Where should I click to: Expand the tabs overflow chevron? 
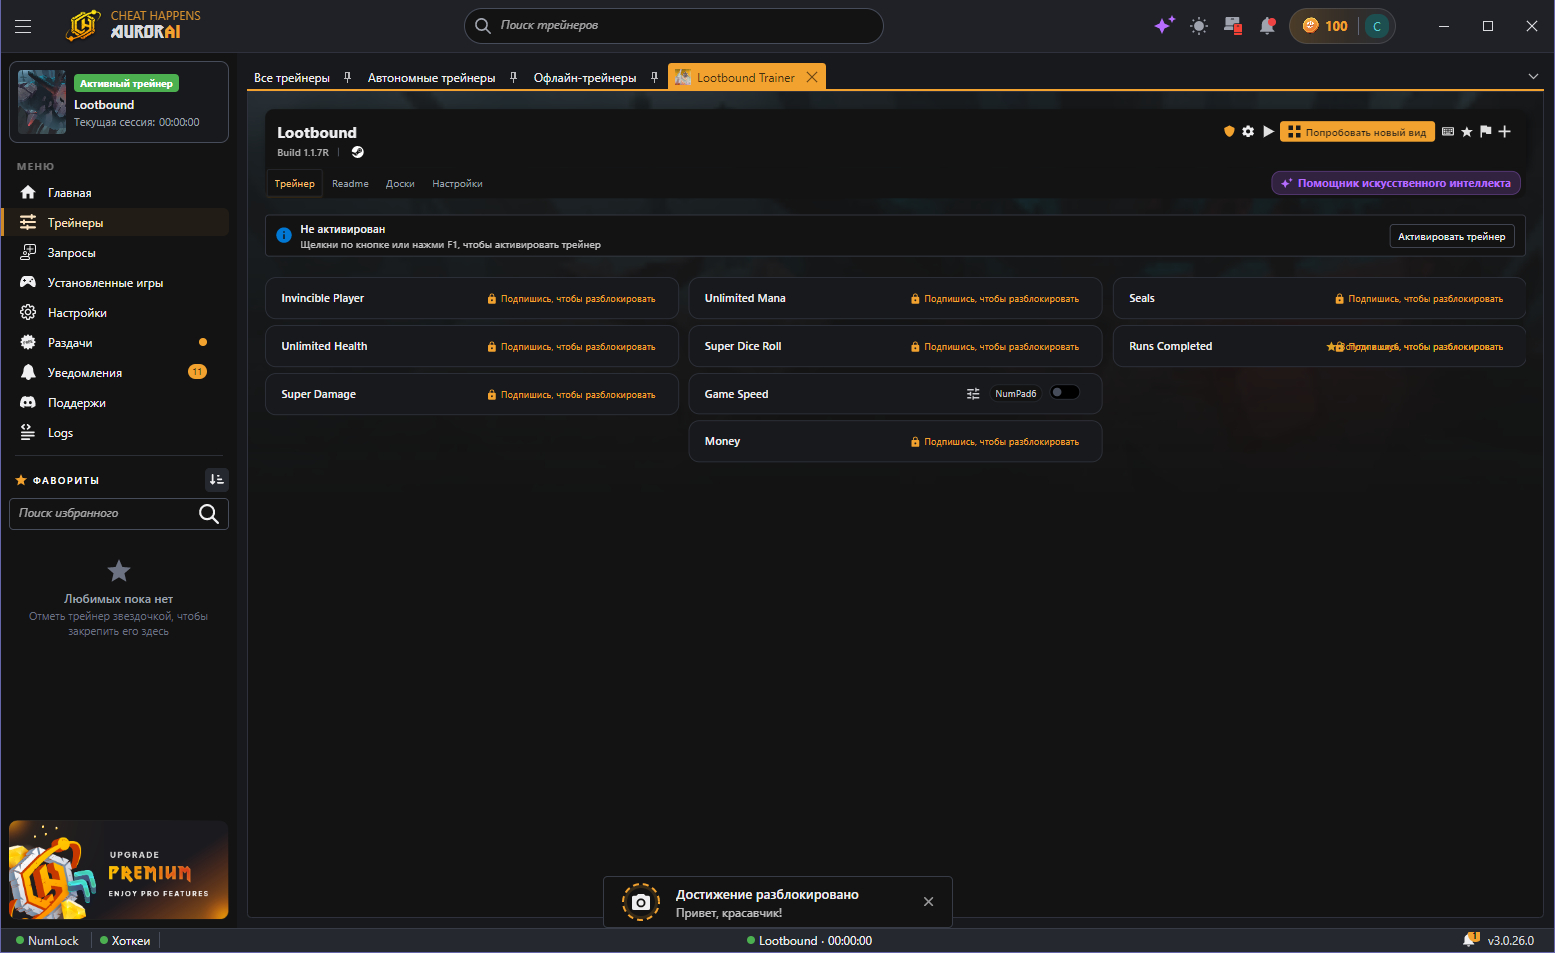(1533, 77)
